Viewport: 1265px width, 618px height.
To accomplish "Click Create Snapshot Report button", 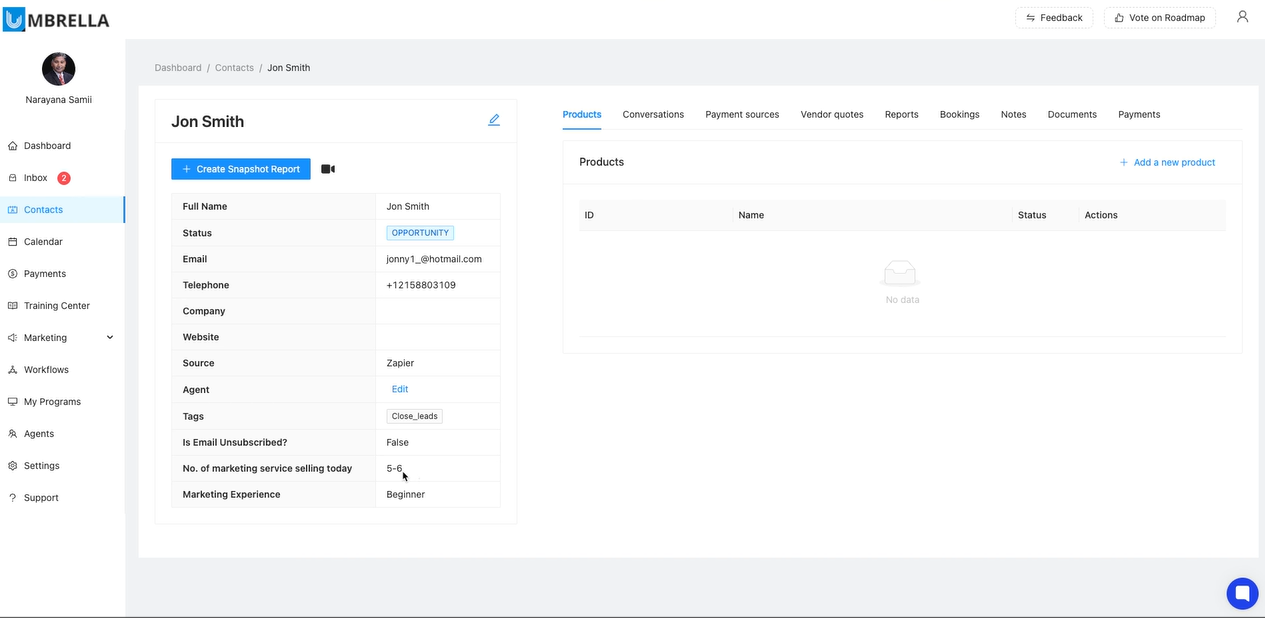I will pyautogui.click(x=241, y=169).
